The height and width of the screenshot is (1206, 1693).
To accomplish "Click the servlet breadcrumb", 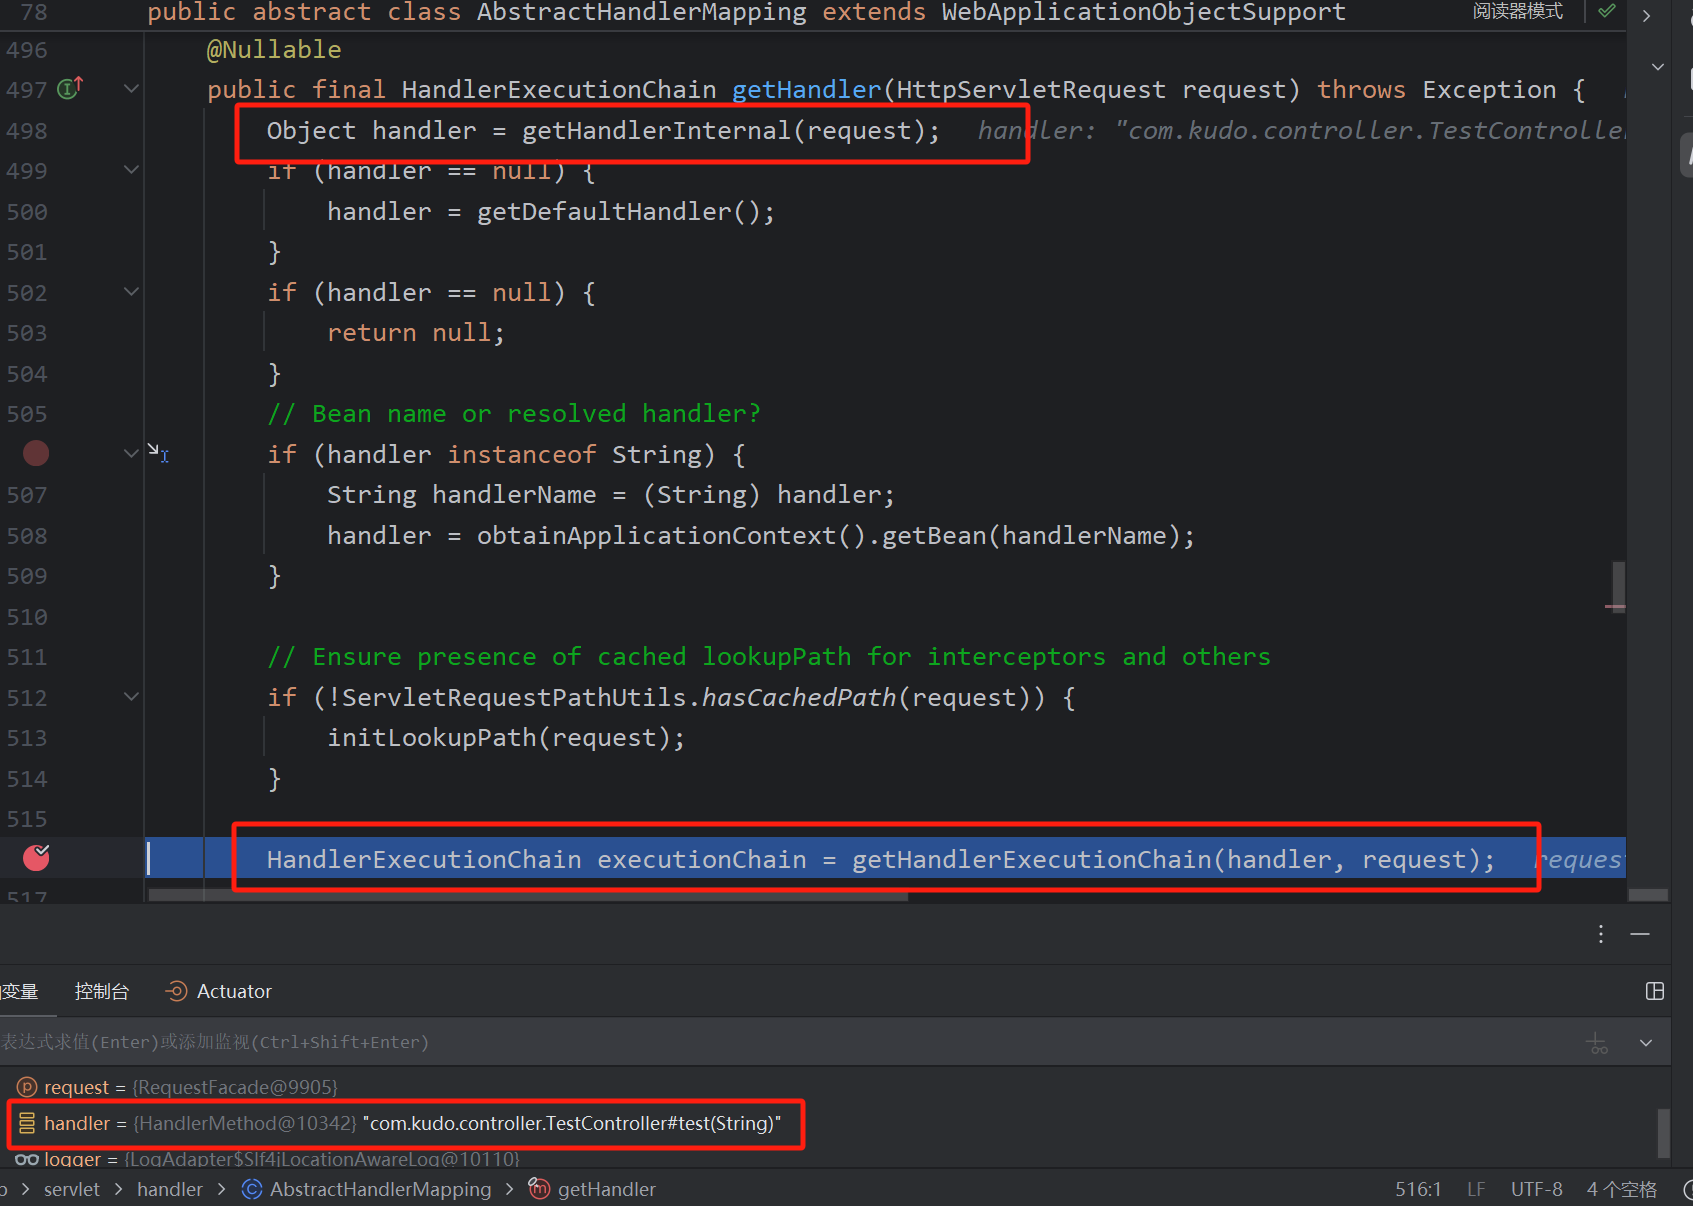I will click(72, 1189).
